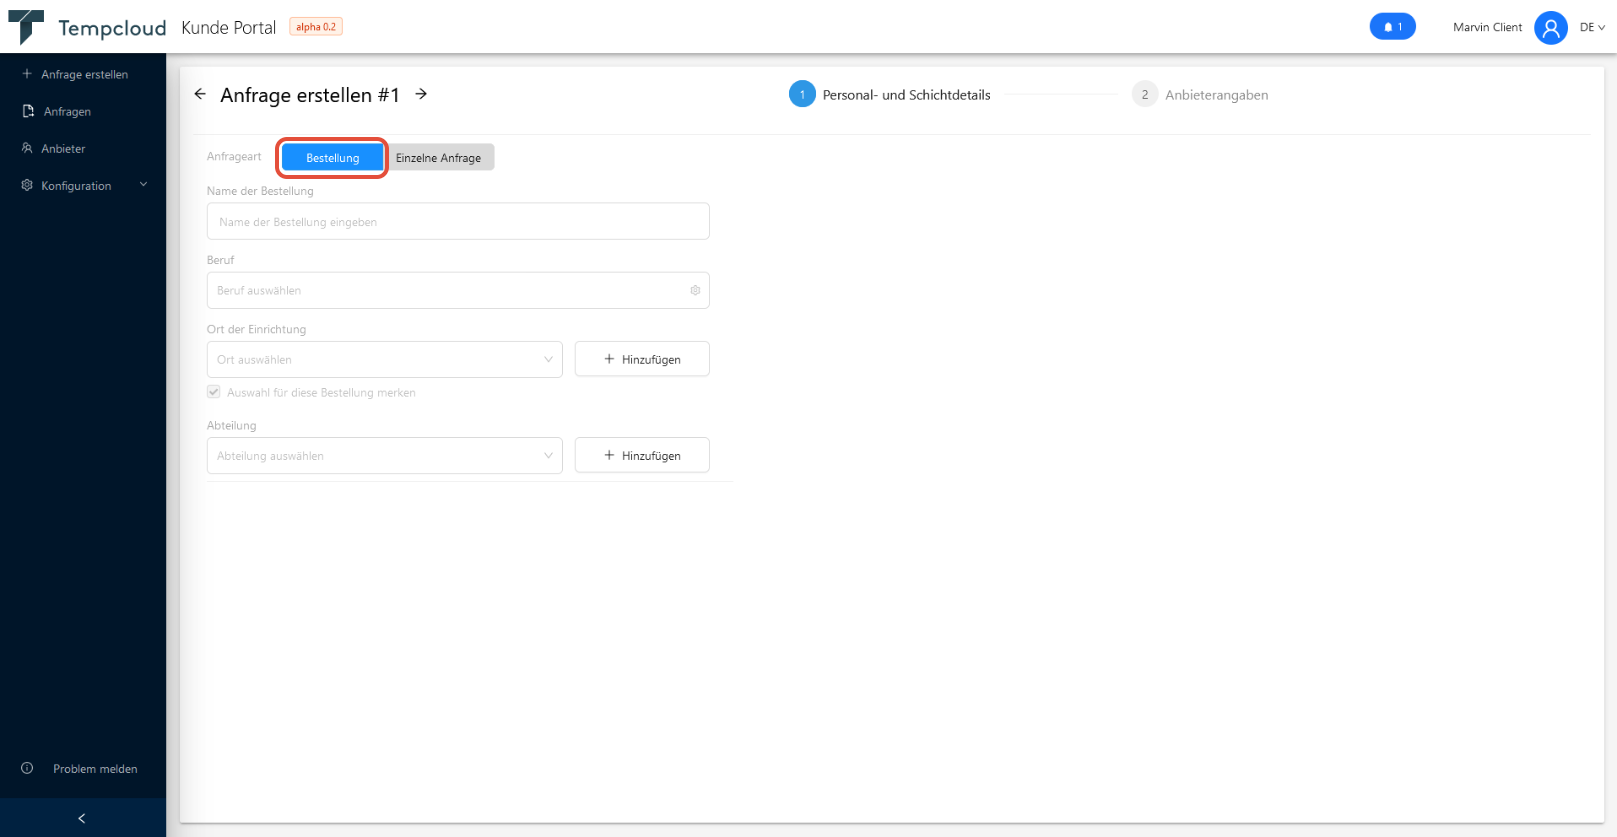Click Hinzufügen next to Ort der Einrichtung
This screenshot has height=837, width=1617.
[x=642, y=359]
